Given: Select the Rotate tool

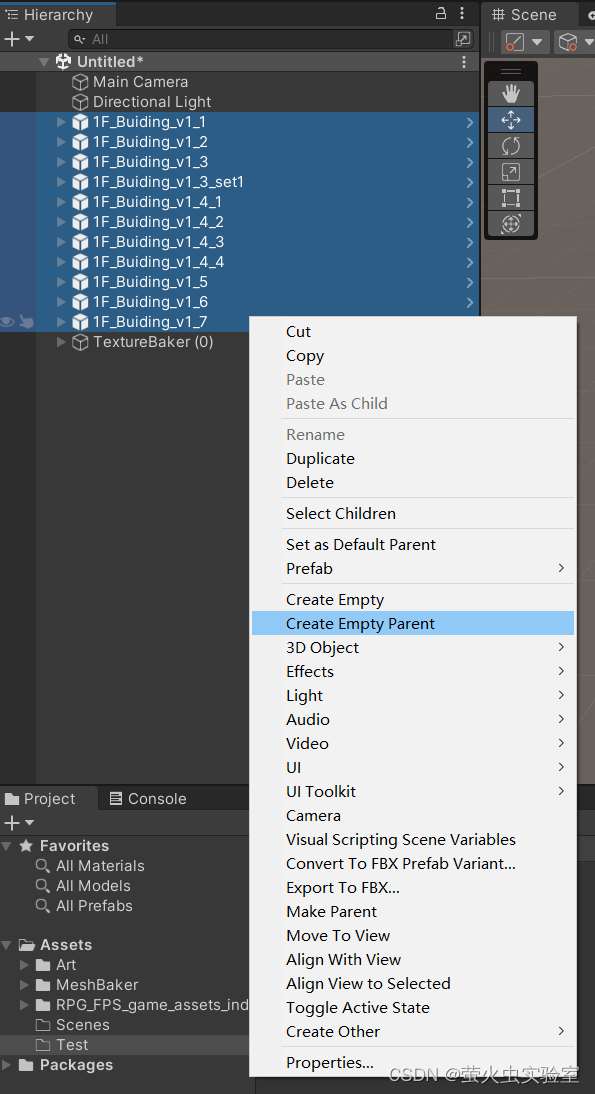Looking at the screenshot, I should [x=511, y=146].
